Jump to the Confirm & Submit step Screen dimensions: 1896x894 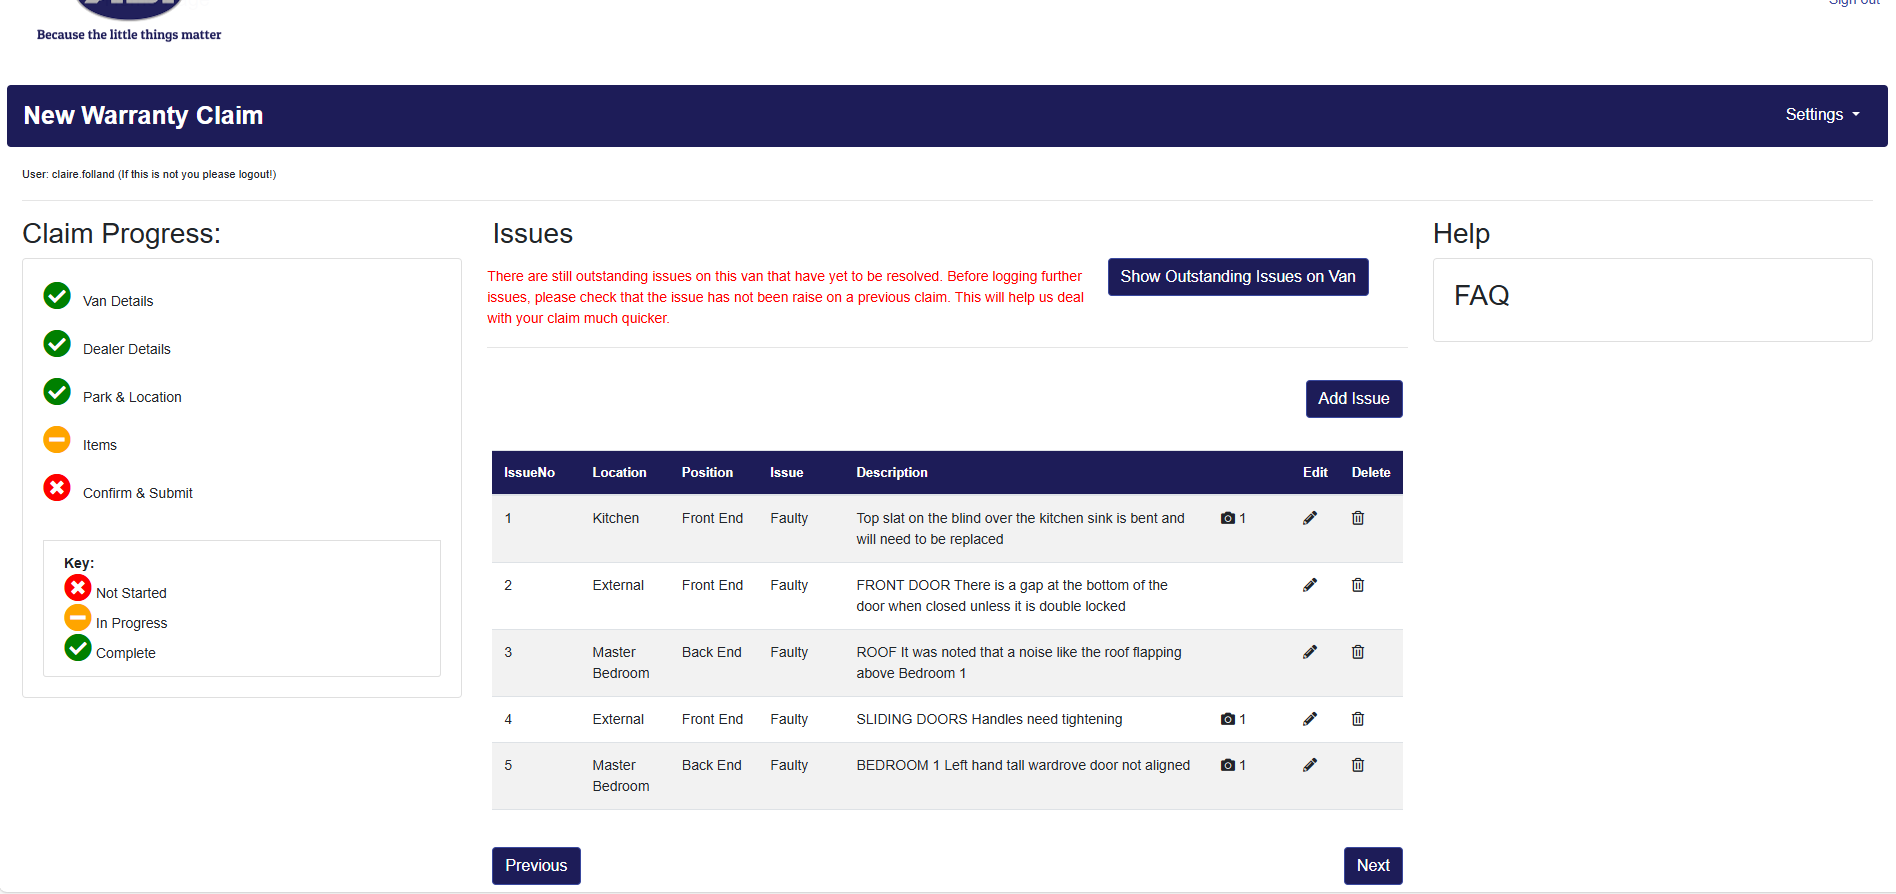138,493
